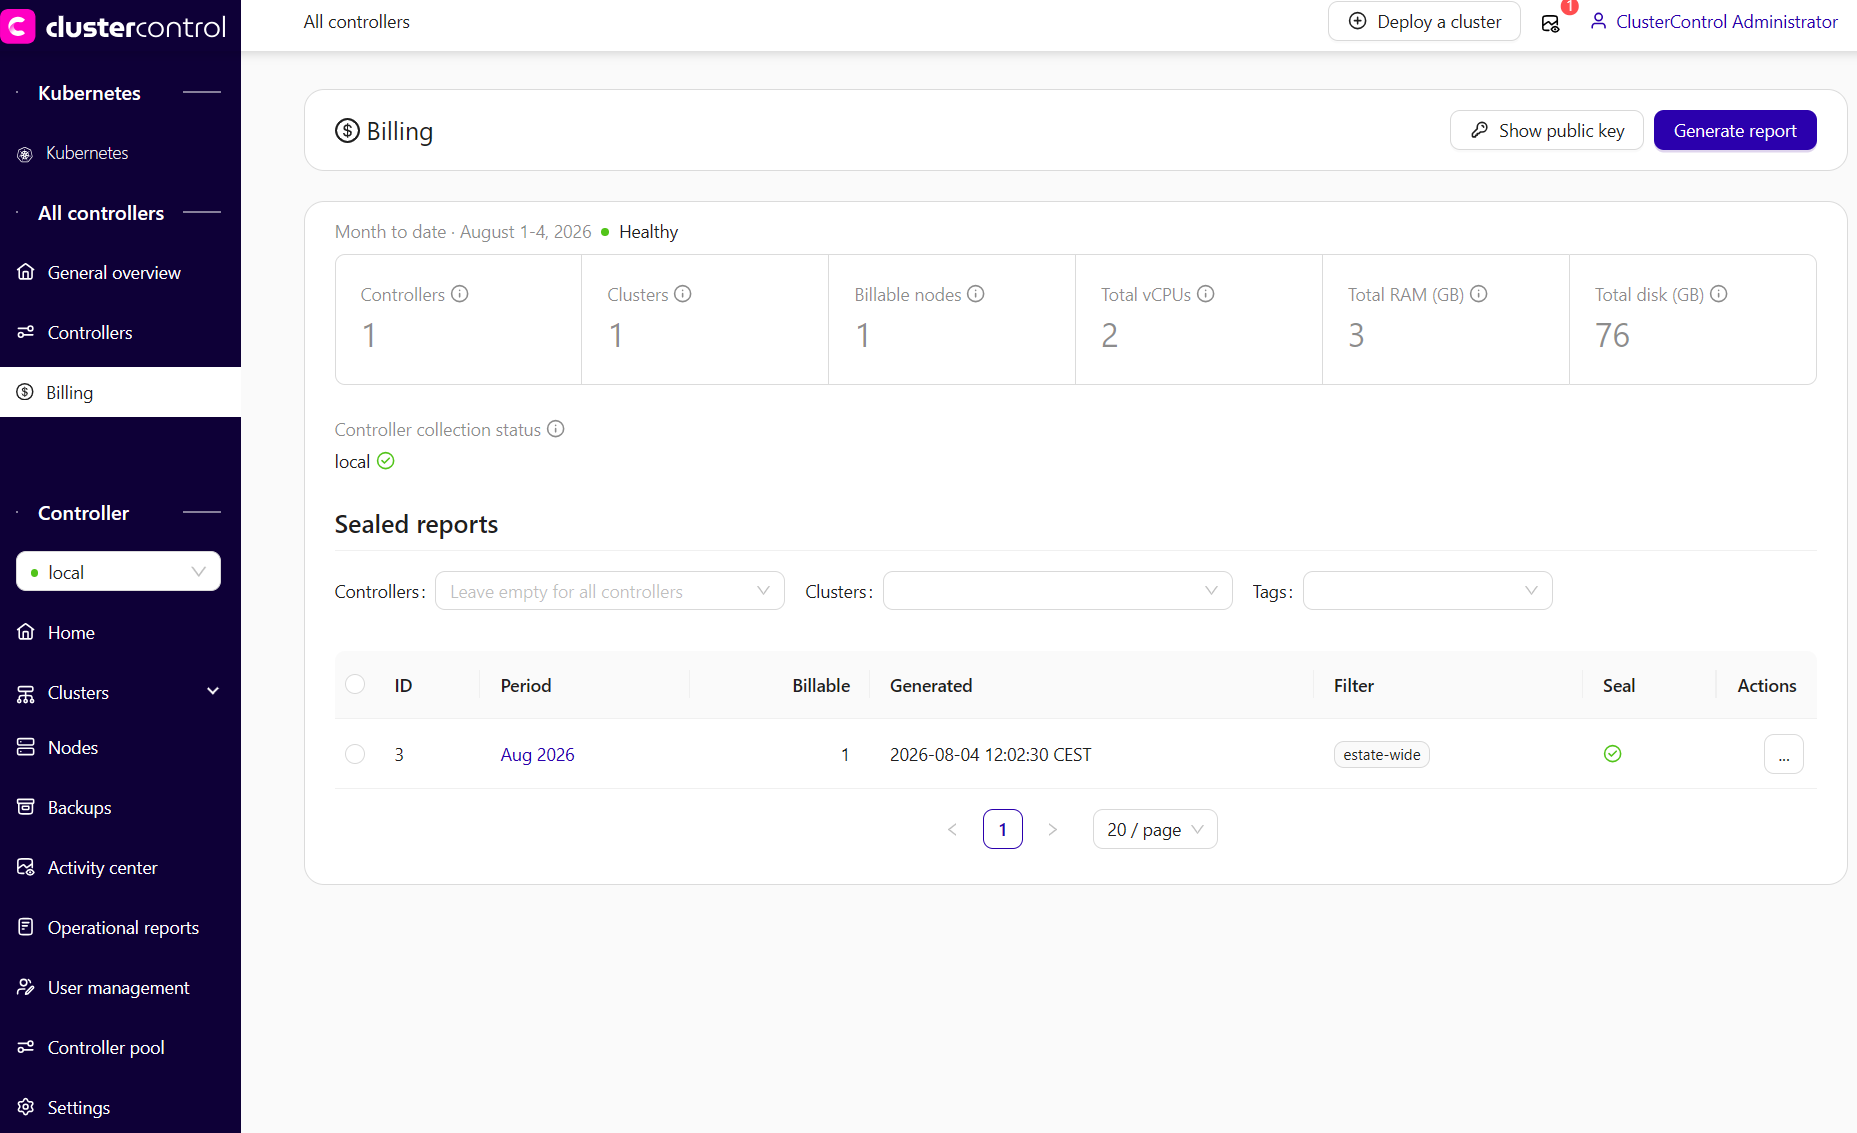
Task: Click the Deploy a cluster button
Action: coord(1424,21)
